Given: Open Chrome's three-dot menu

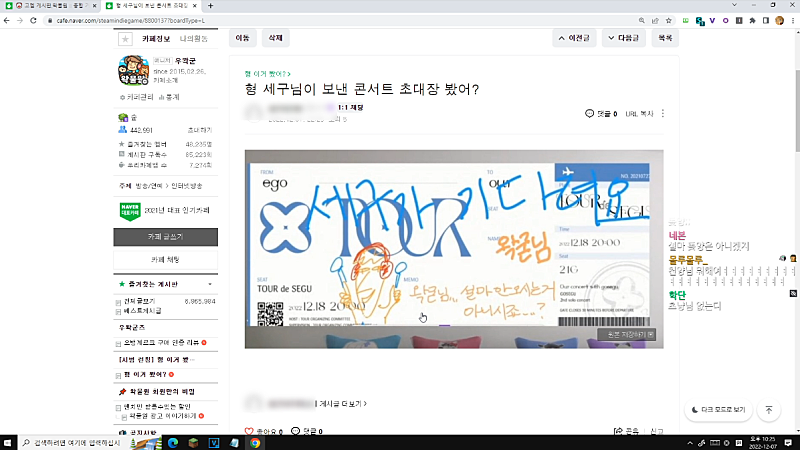Looking at the screenshot, I should tap(792, 20).
